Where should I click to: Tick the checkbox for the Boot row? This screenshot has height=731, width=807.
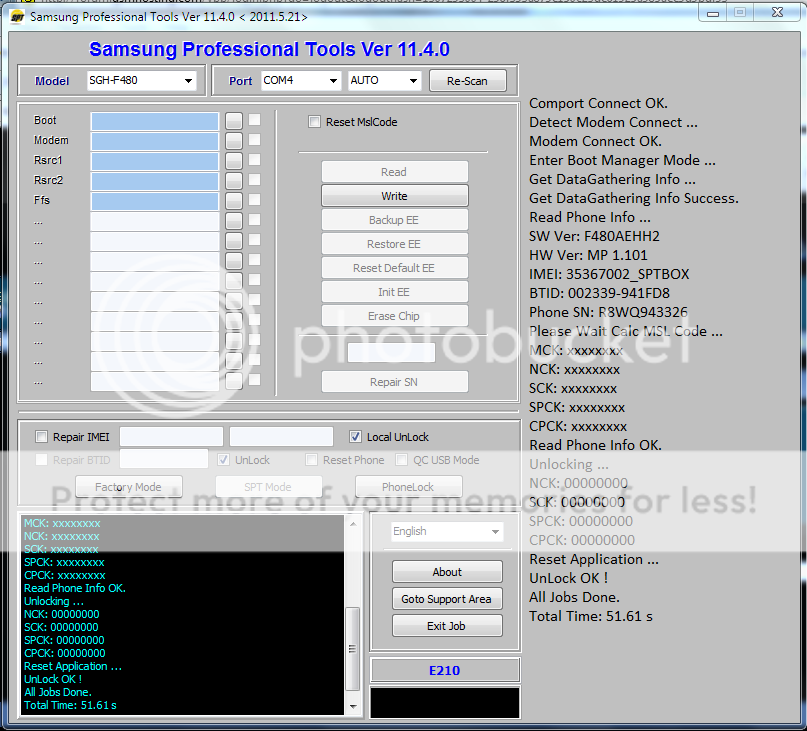point(254,120)
